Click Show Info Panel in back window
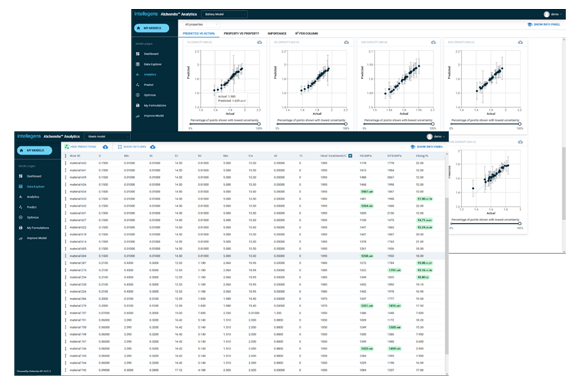 (x=544, y=24)
